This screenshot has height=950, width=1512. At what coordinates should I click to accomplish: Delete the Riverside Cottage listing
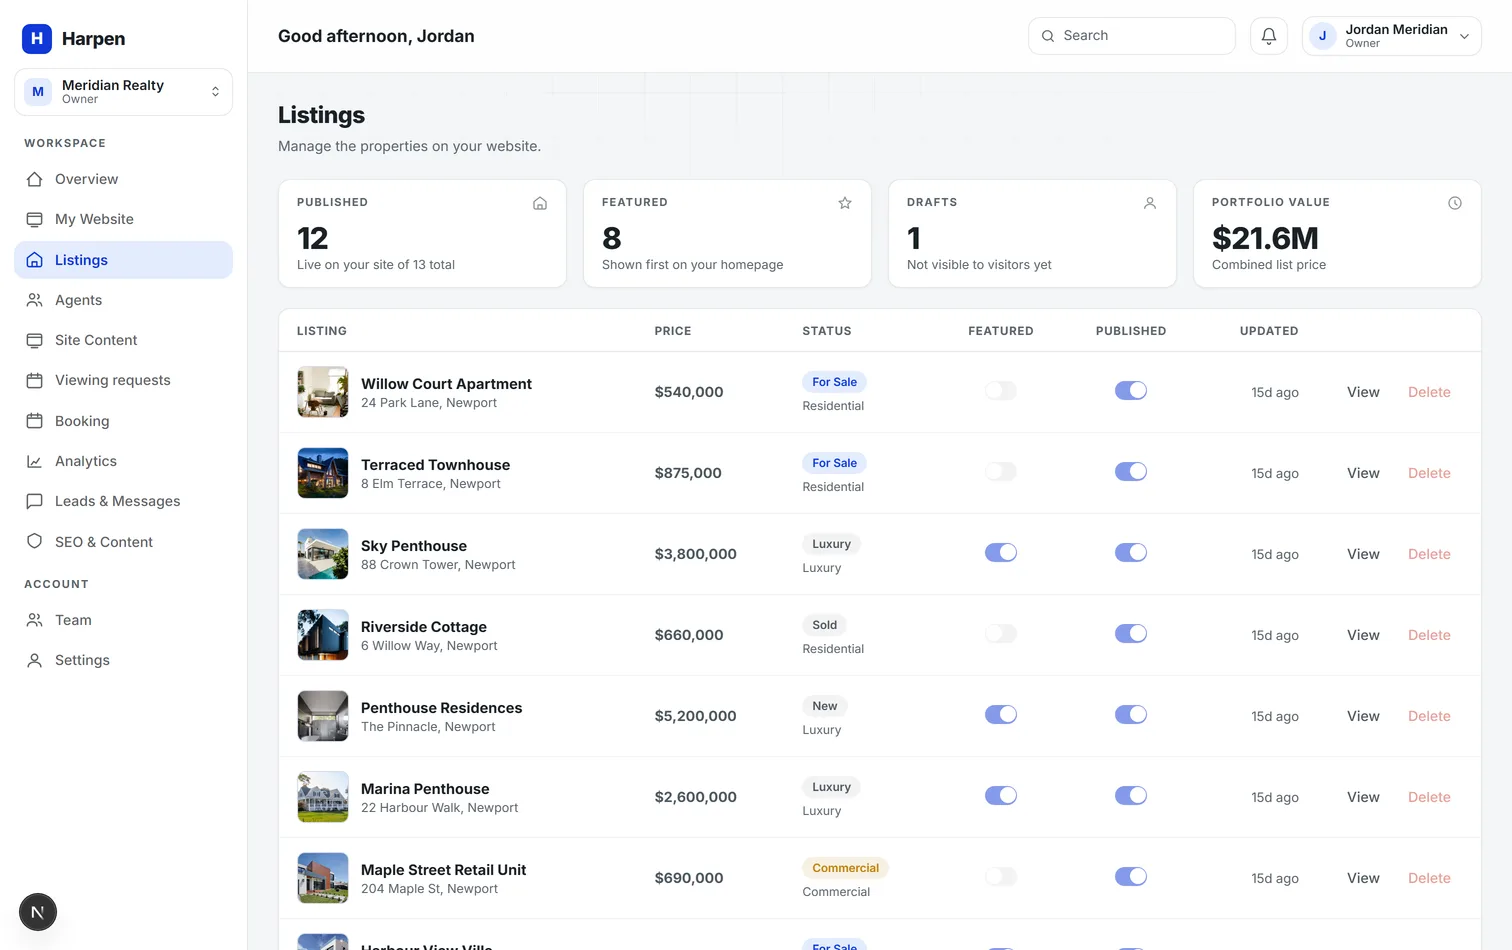click(1429, 635)
